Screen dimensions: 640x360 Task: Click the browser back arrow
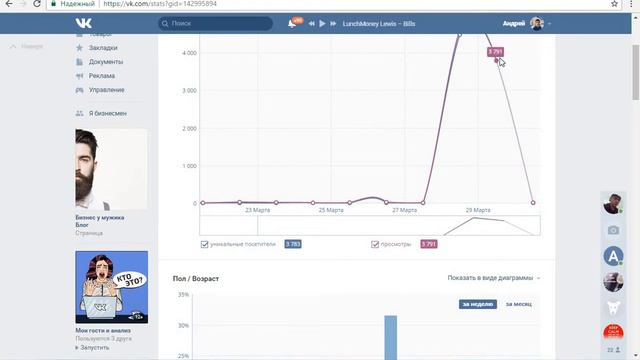coord(9,4)
